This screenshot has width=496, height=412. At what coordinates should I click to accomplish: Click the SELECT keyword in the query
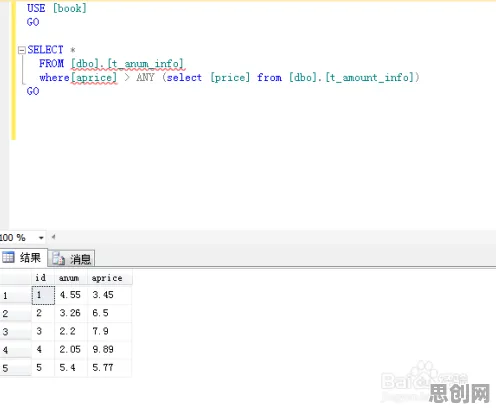(45, 50)
